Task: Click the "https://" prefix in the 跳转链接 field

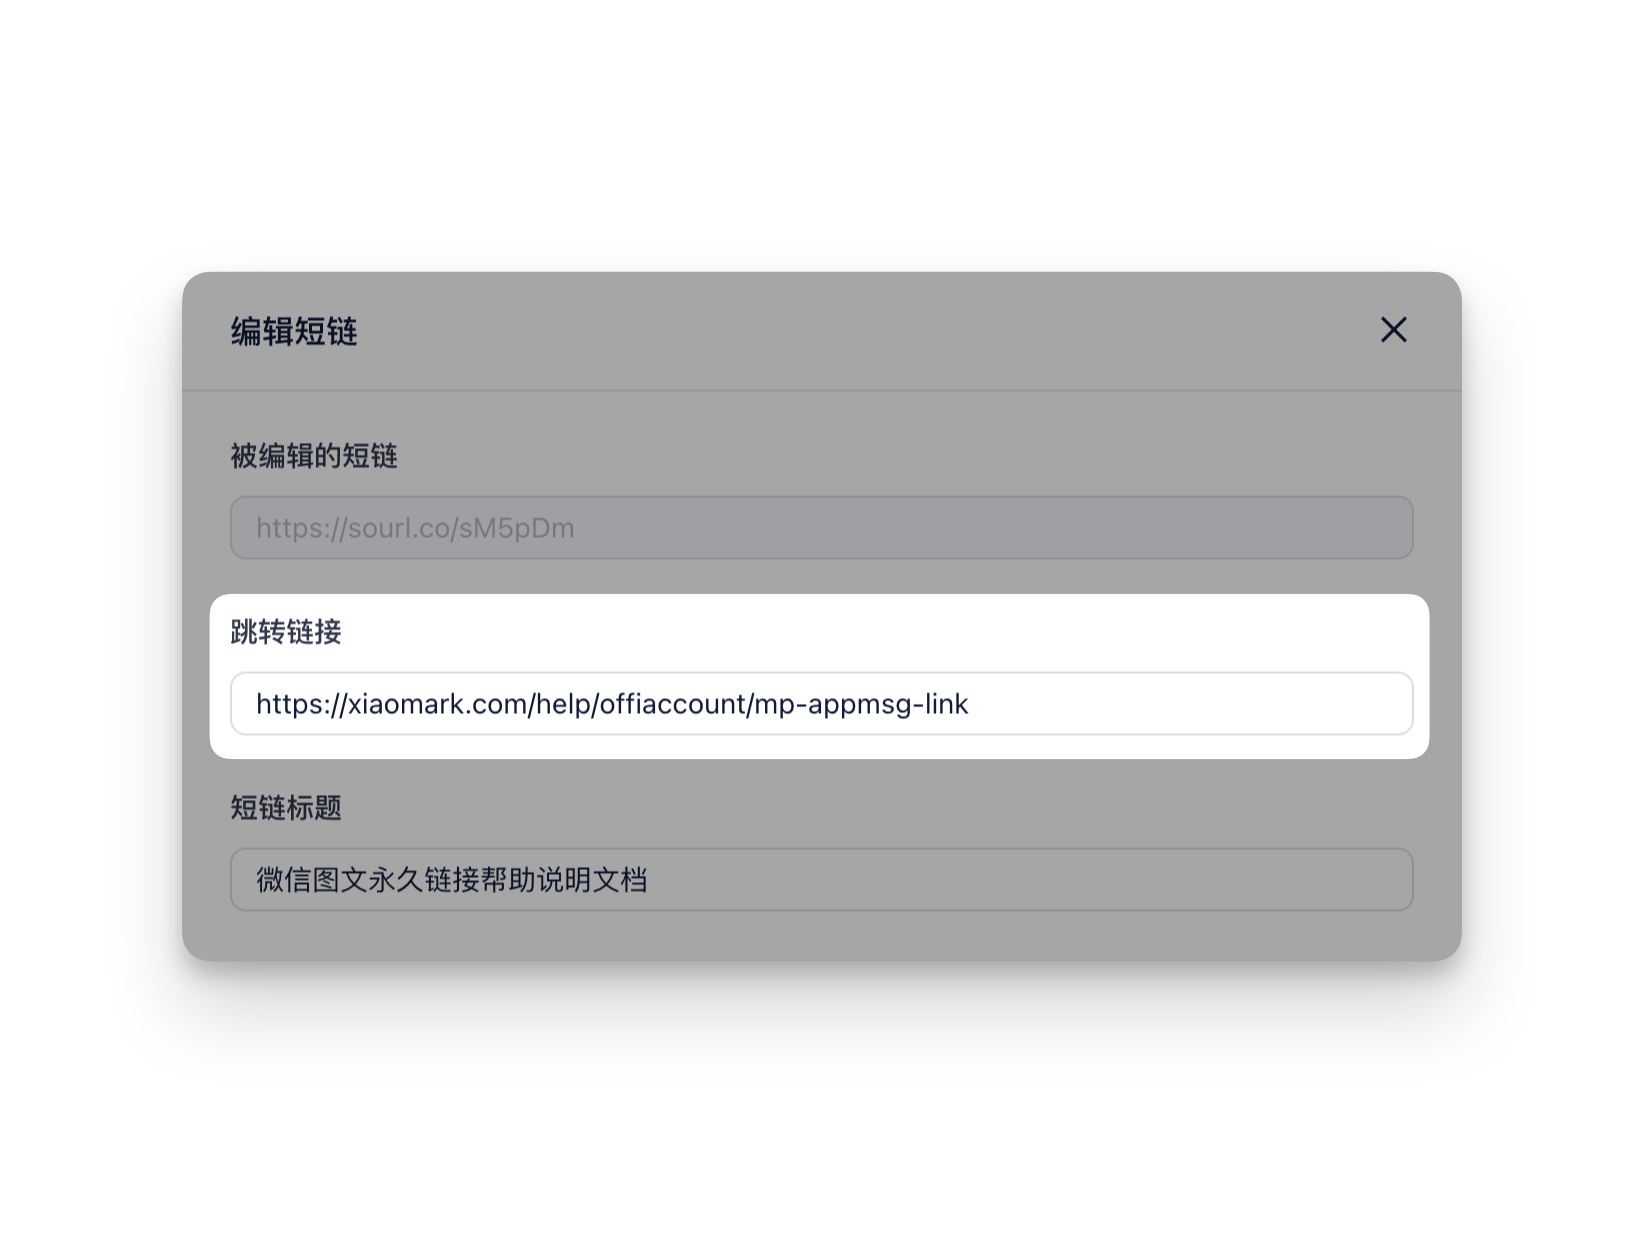Action: (300, 704)
